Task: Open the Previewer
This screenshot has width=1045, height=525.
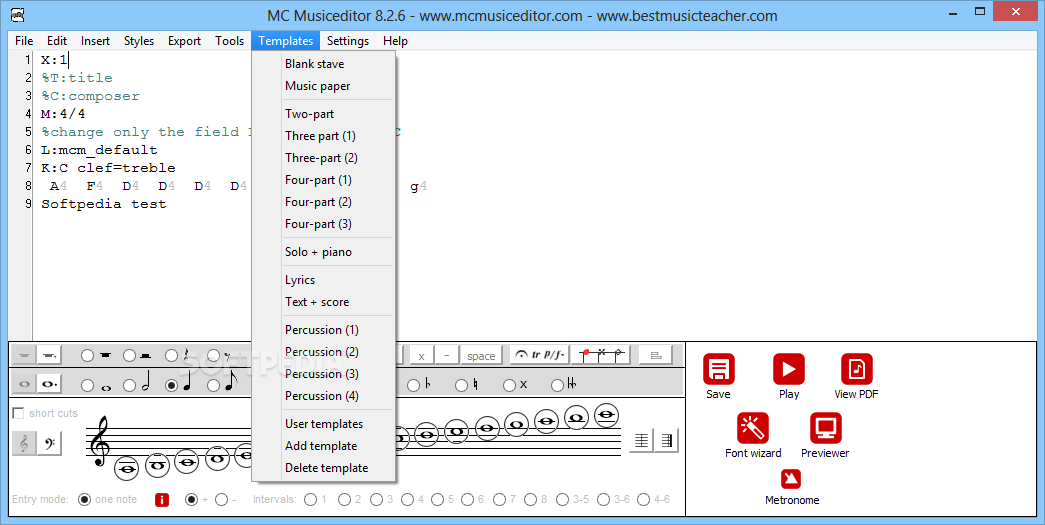Action: tap(825, 428)
